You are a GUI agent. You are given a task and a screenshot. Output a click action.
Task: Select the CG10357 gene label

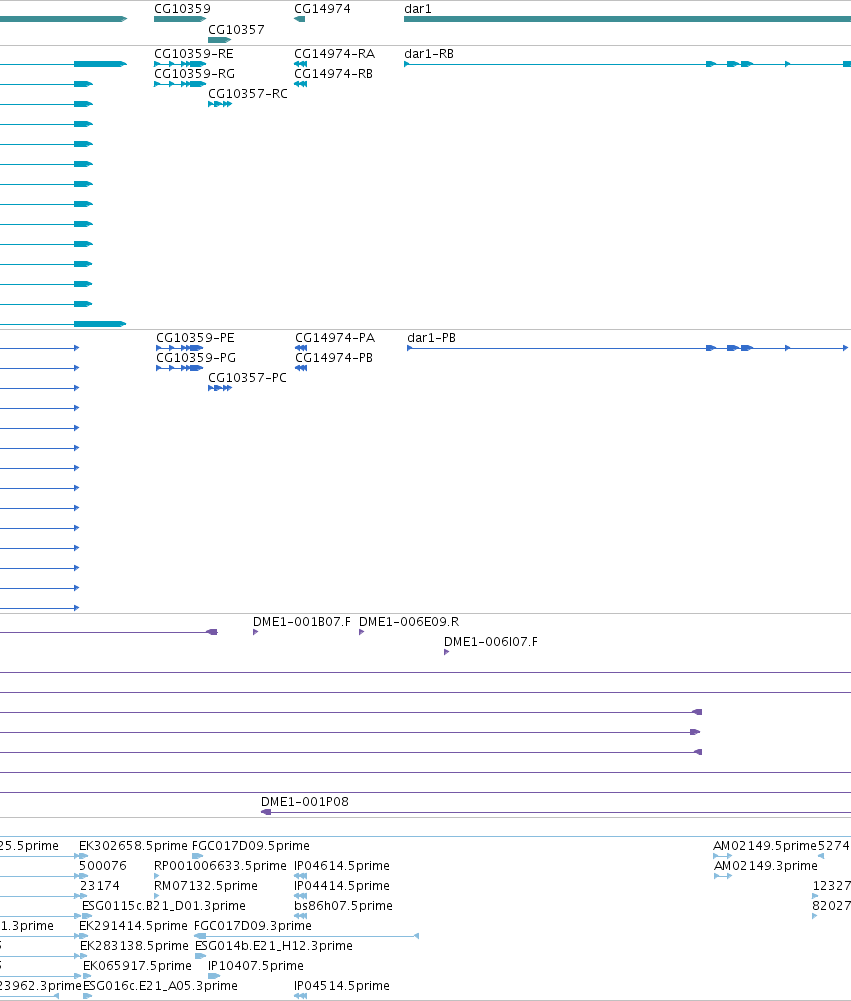pyautogui.click(x=236, y=30)
